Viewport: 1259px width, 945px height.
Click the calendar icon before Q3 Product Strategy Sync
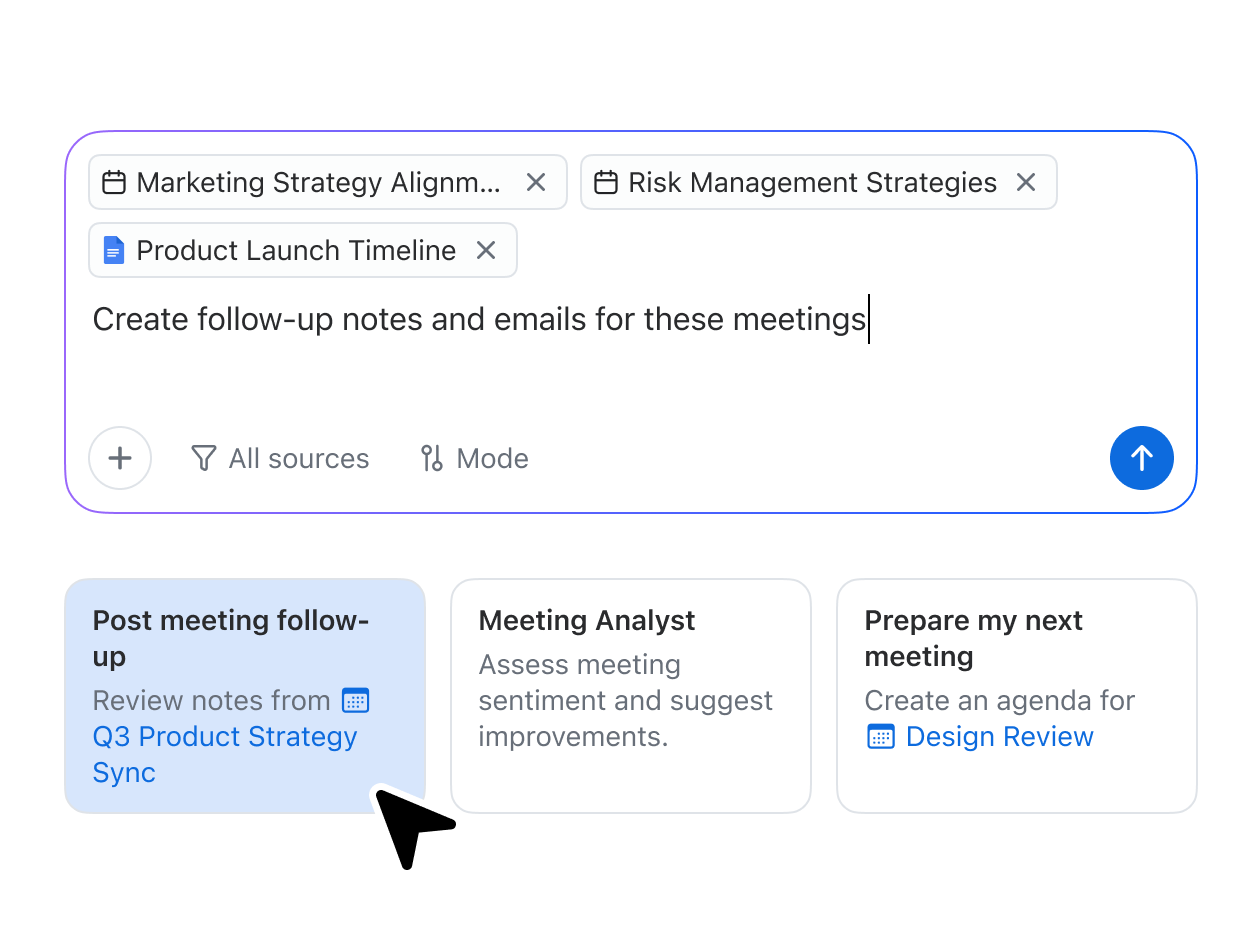[357, 701]
